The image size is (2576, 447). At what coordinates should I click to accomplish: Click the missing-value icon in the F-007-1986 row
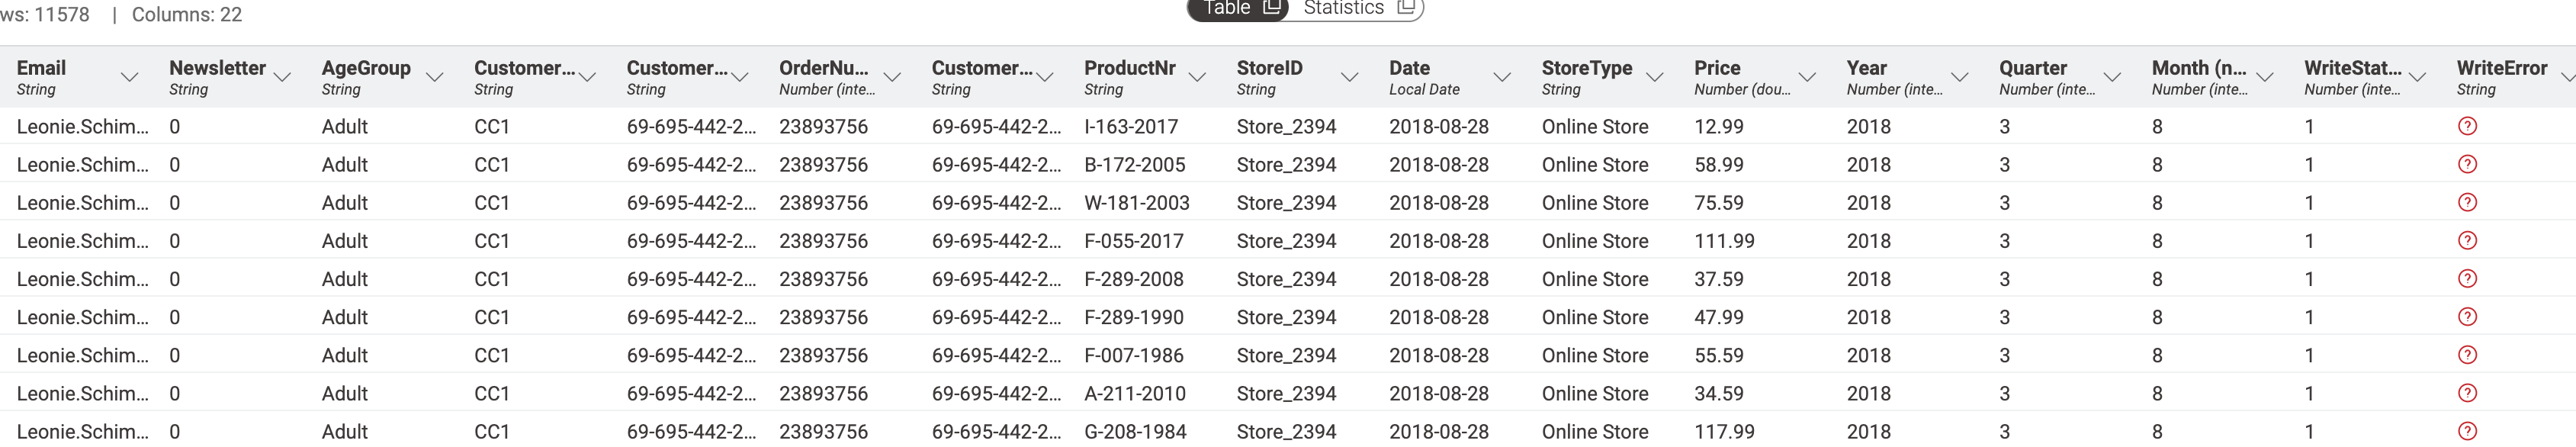2467,355
